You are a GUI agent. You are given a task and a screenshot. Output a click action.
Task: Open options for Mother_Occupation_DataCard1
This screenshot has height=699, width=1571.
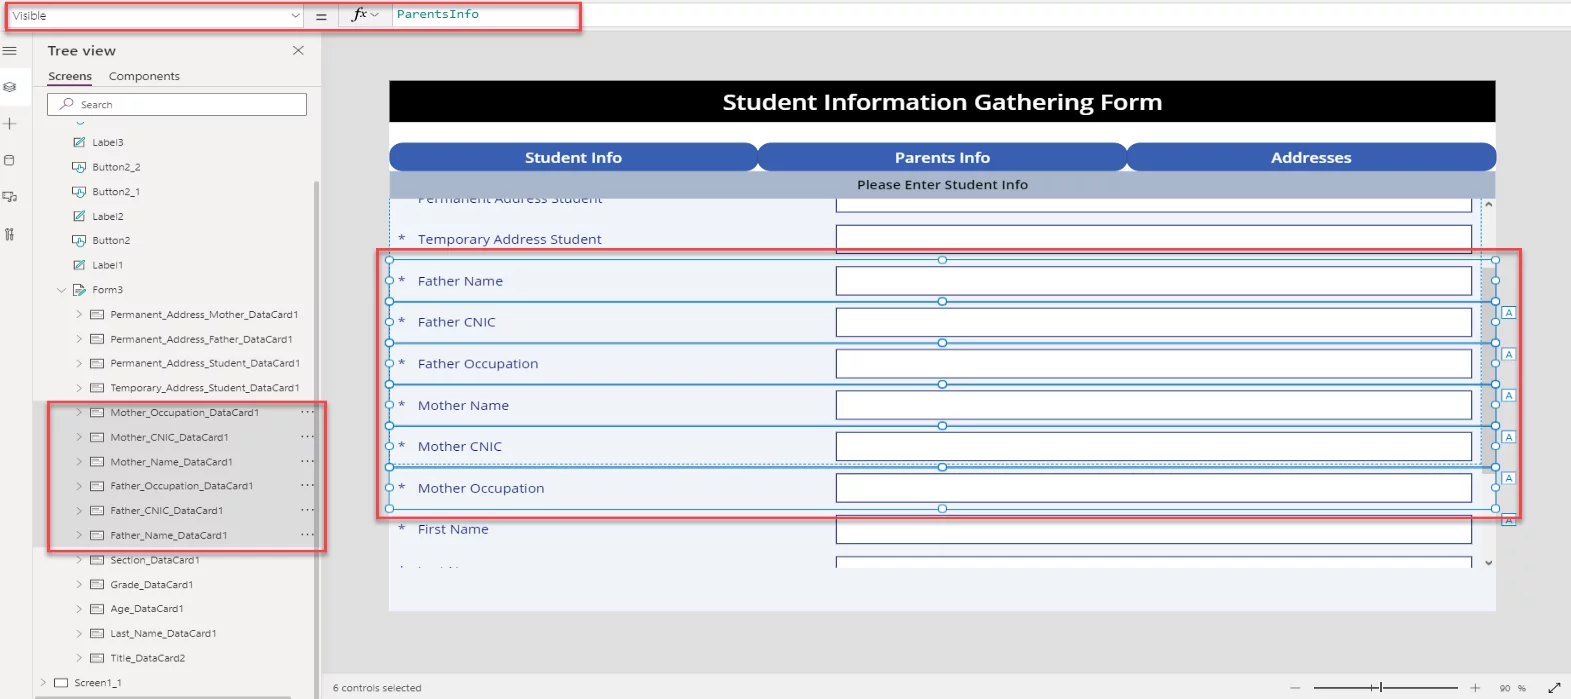click(x=307, y=412)
